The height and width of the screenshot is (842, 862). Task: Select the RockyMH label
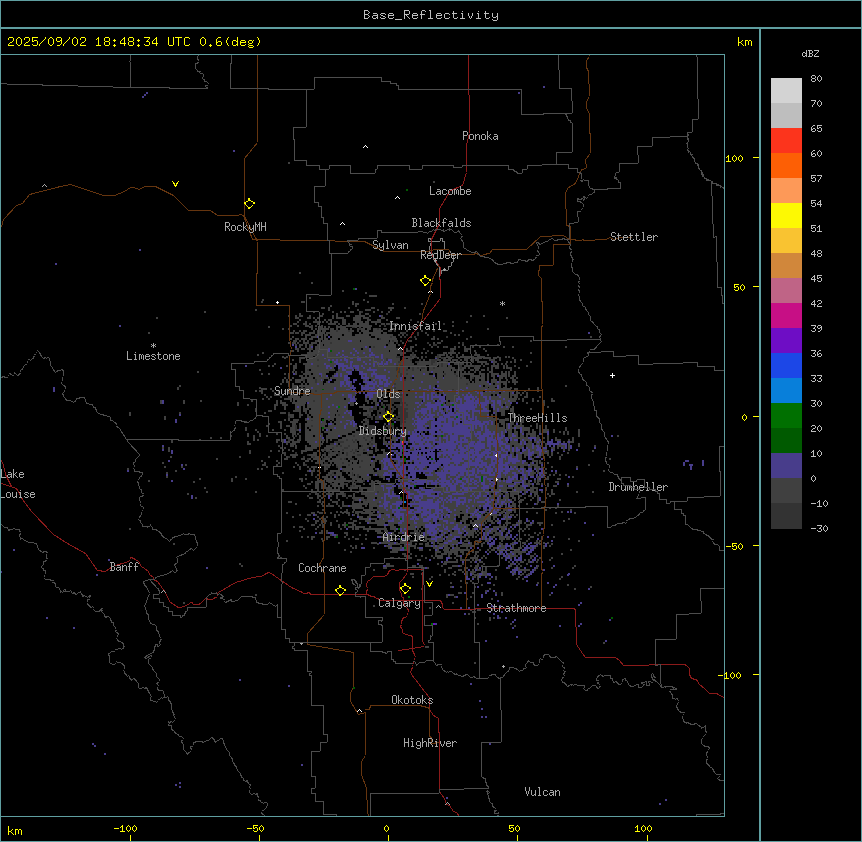click(245, 226)
